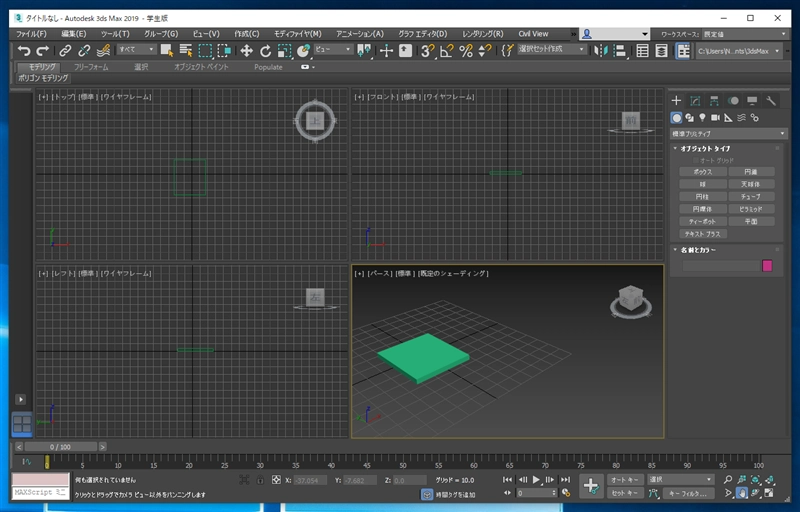Image resolution: width=800 pixels, height=512 pixels.
Task: Open reference coordinate 'ビュー' dropdown
Action: 333,49
